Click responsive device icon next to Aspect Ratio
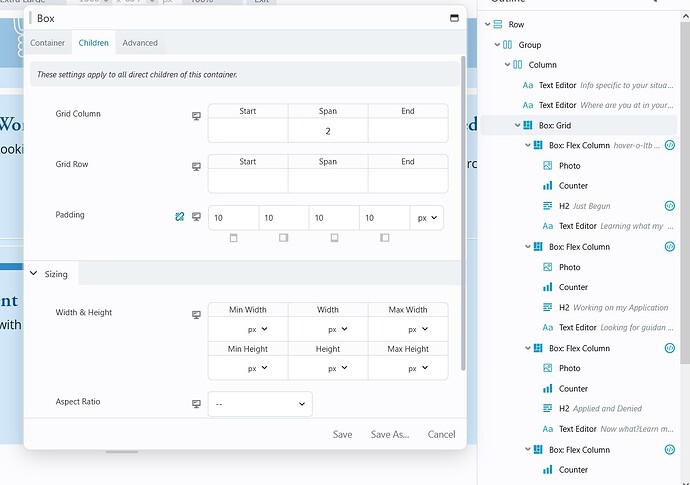 (197, 404)
